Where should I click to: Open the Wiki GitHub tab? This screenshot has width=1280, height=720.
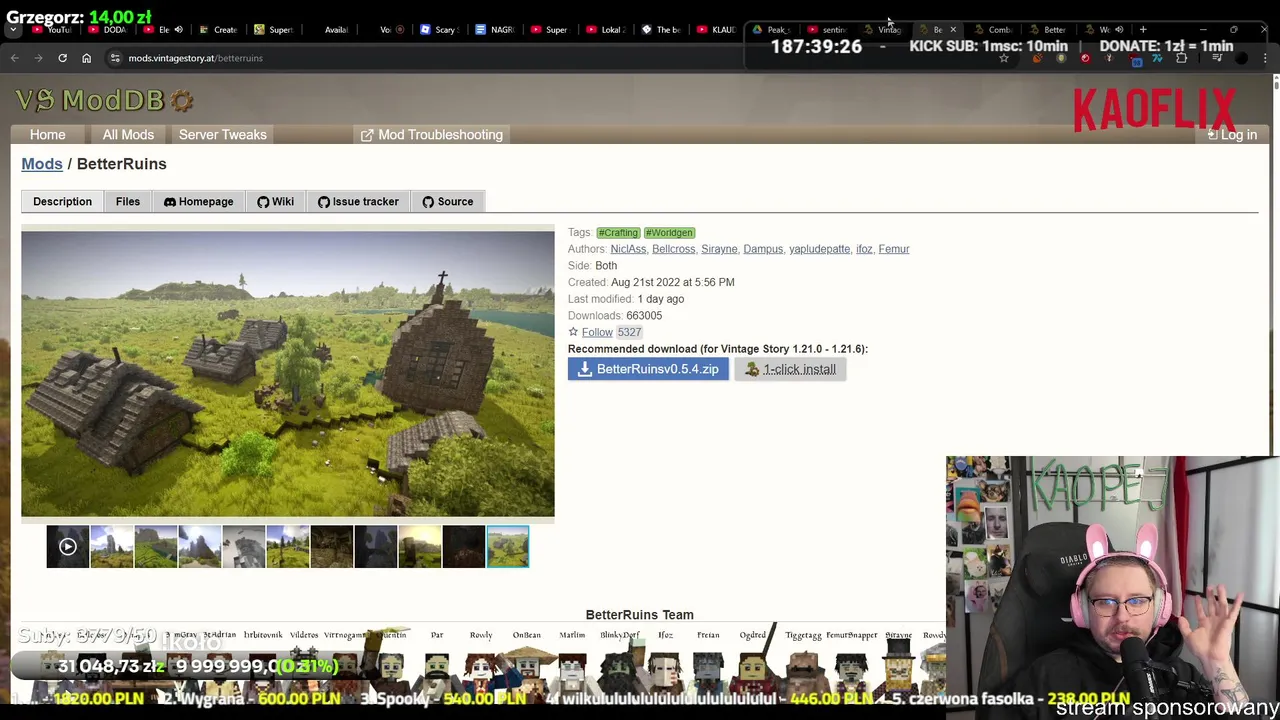pos(275,202)
